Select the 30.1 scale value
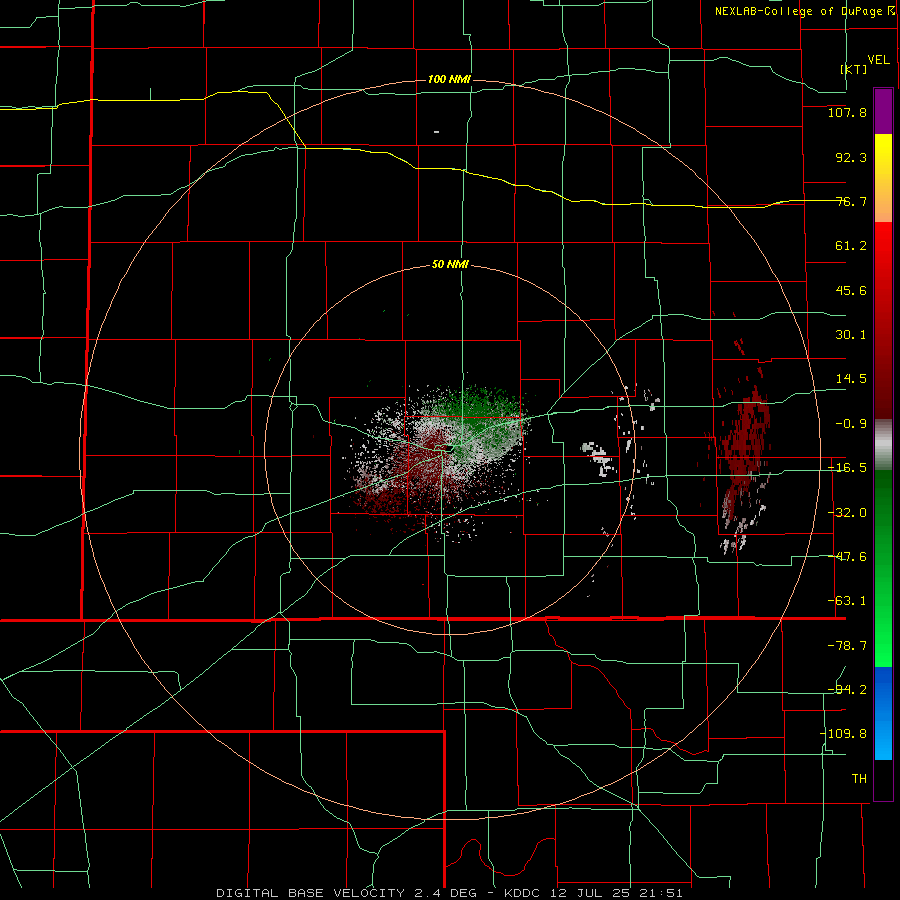The width and height of the screenshot is (900, 900). [851, 335]
